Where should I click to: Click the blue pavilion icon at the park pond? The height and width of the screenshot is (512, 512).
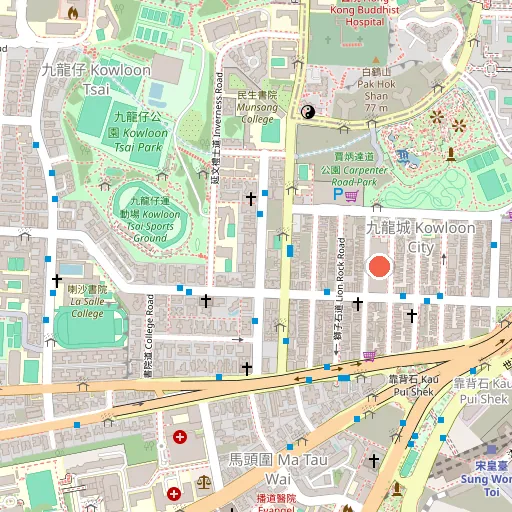(403, 156)
